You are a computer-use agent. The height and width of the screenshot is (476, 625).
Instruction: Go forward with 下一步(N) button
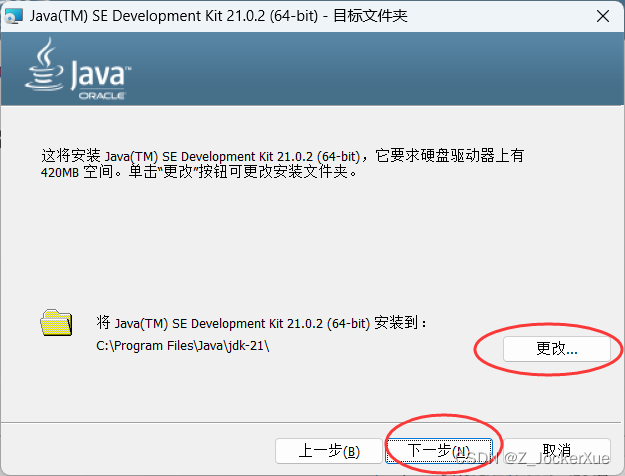click(x=439, y=451)
